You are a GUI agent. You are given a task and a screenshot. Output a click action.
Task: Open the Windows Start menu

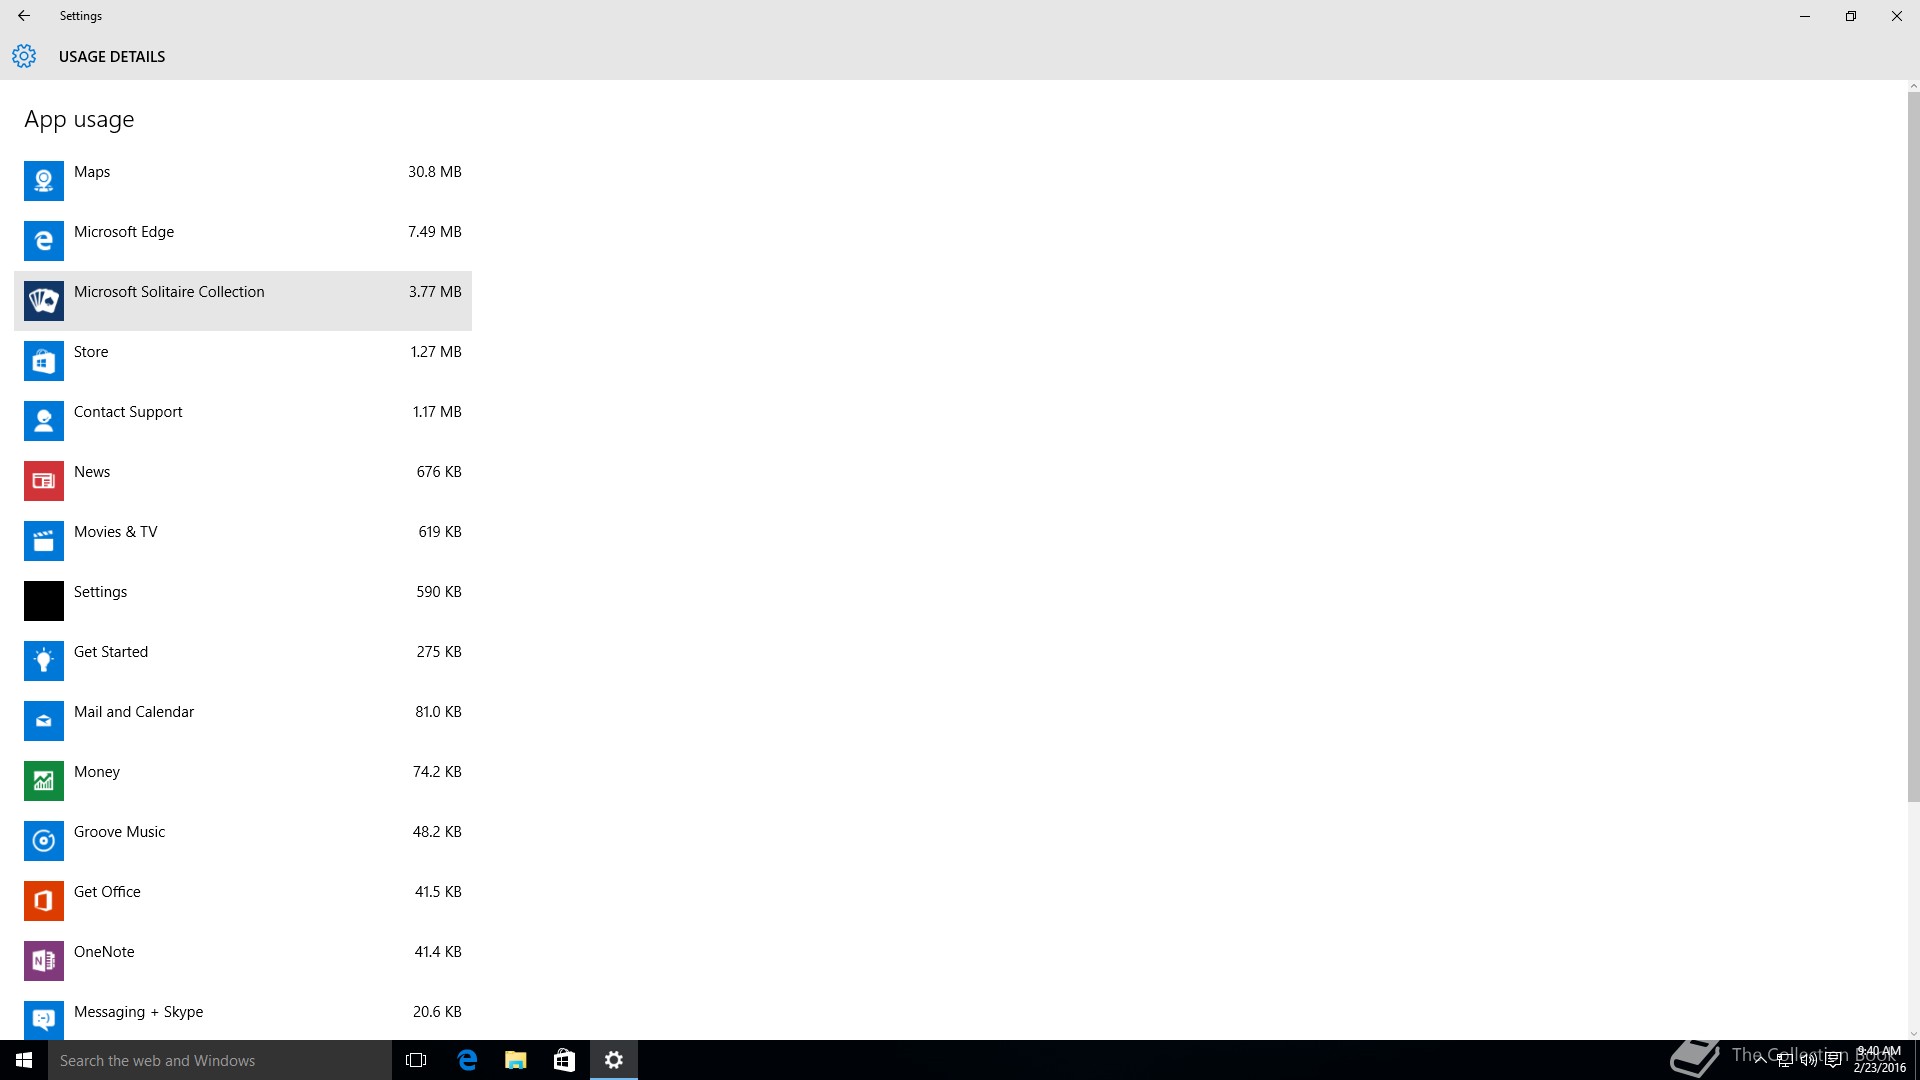click(24, 1060)
